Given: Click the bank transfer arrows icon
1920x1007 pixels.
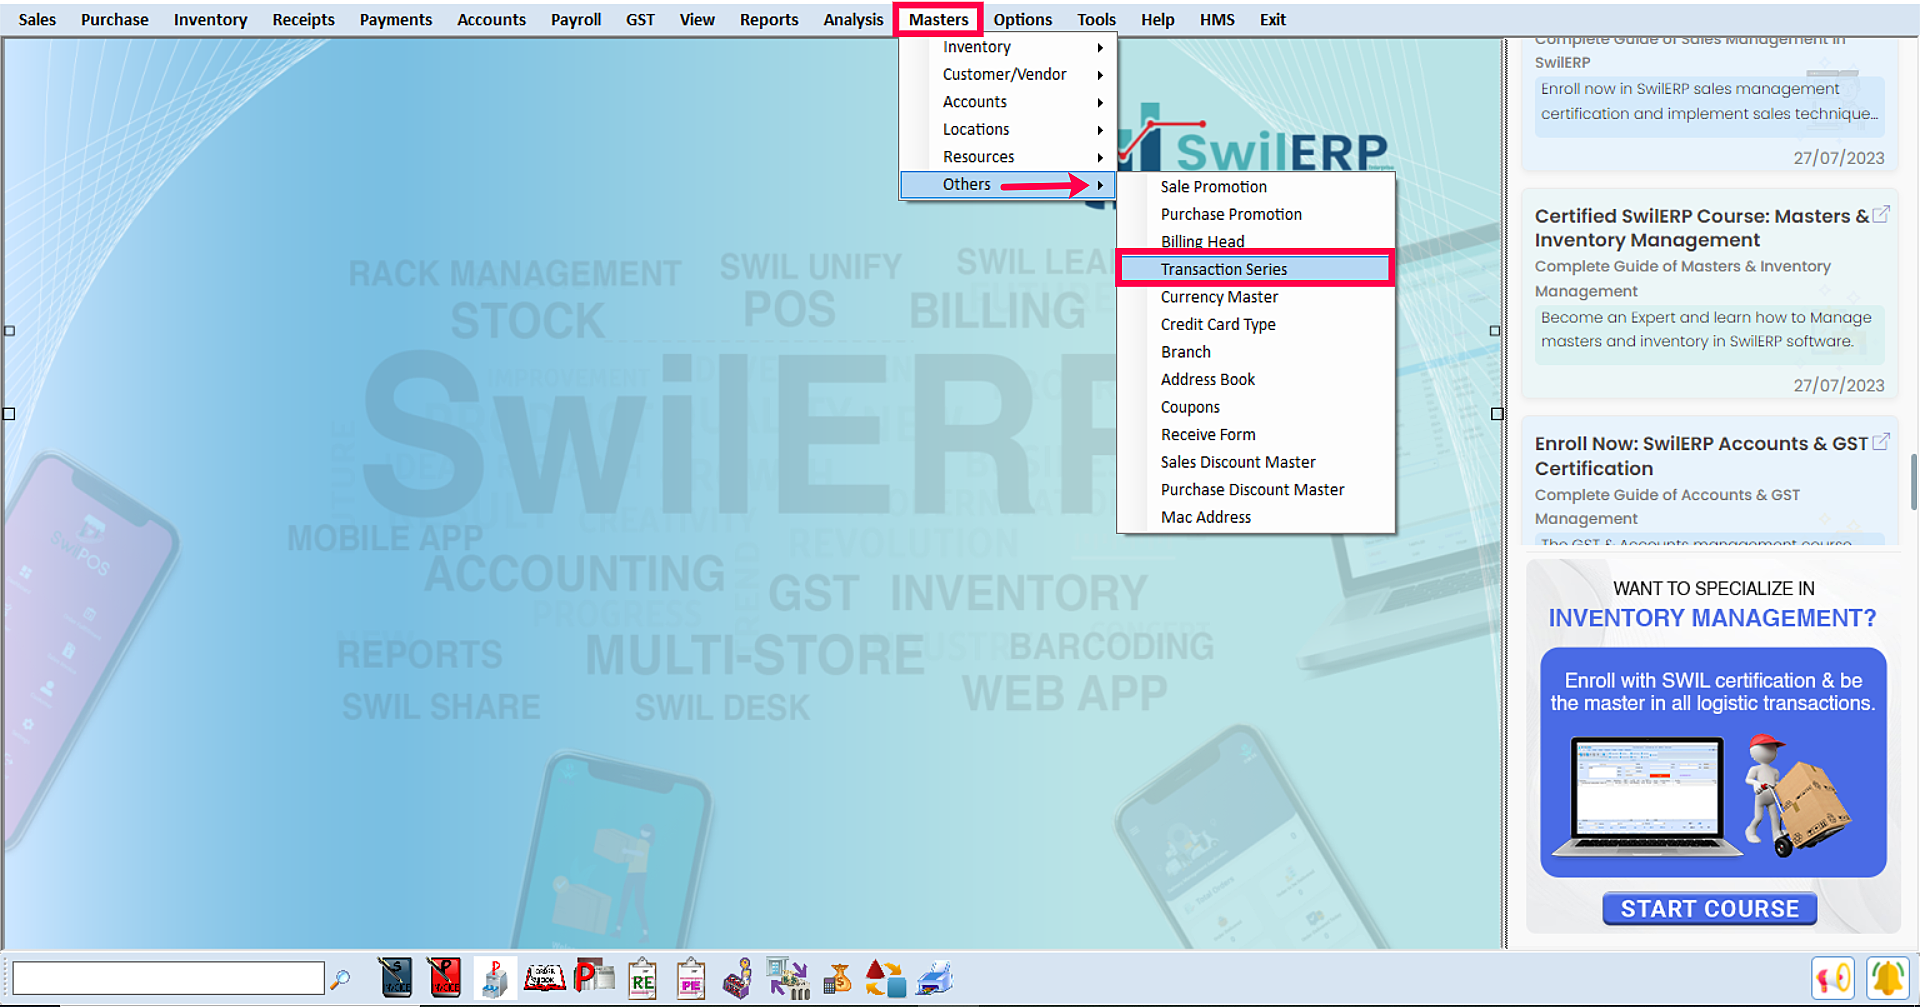Looking at the screenshot, I should tap(788, 978).
